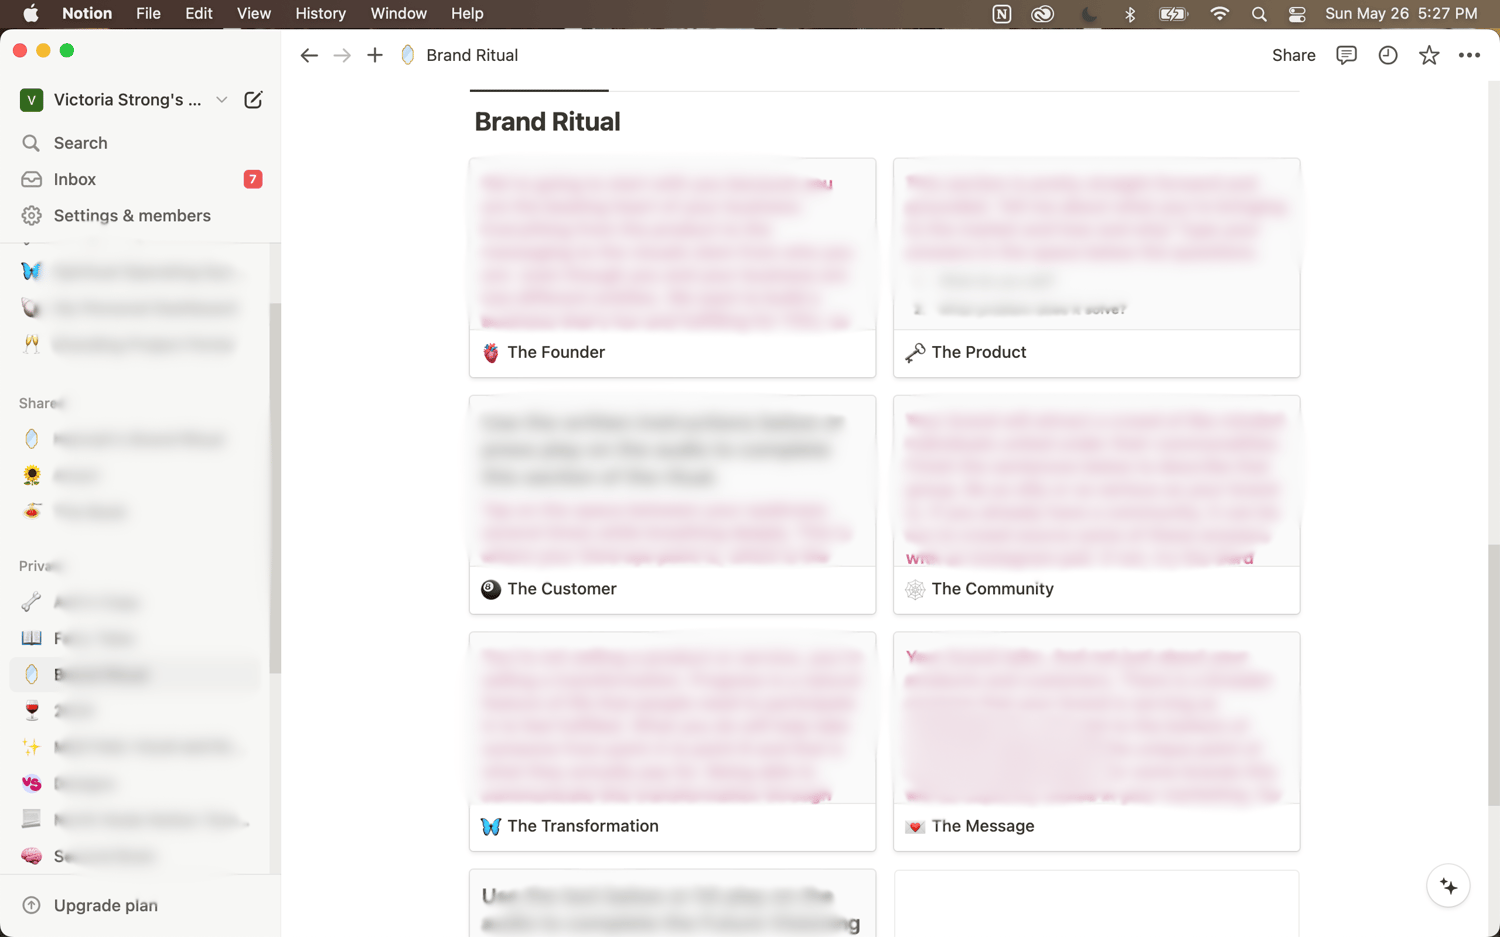Open a new tab with the plus icon

(x=375, y=55)
